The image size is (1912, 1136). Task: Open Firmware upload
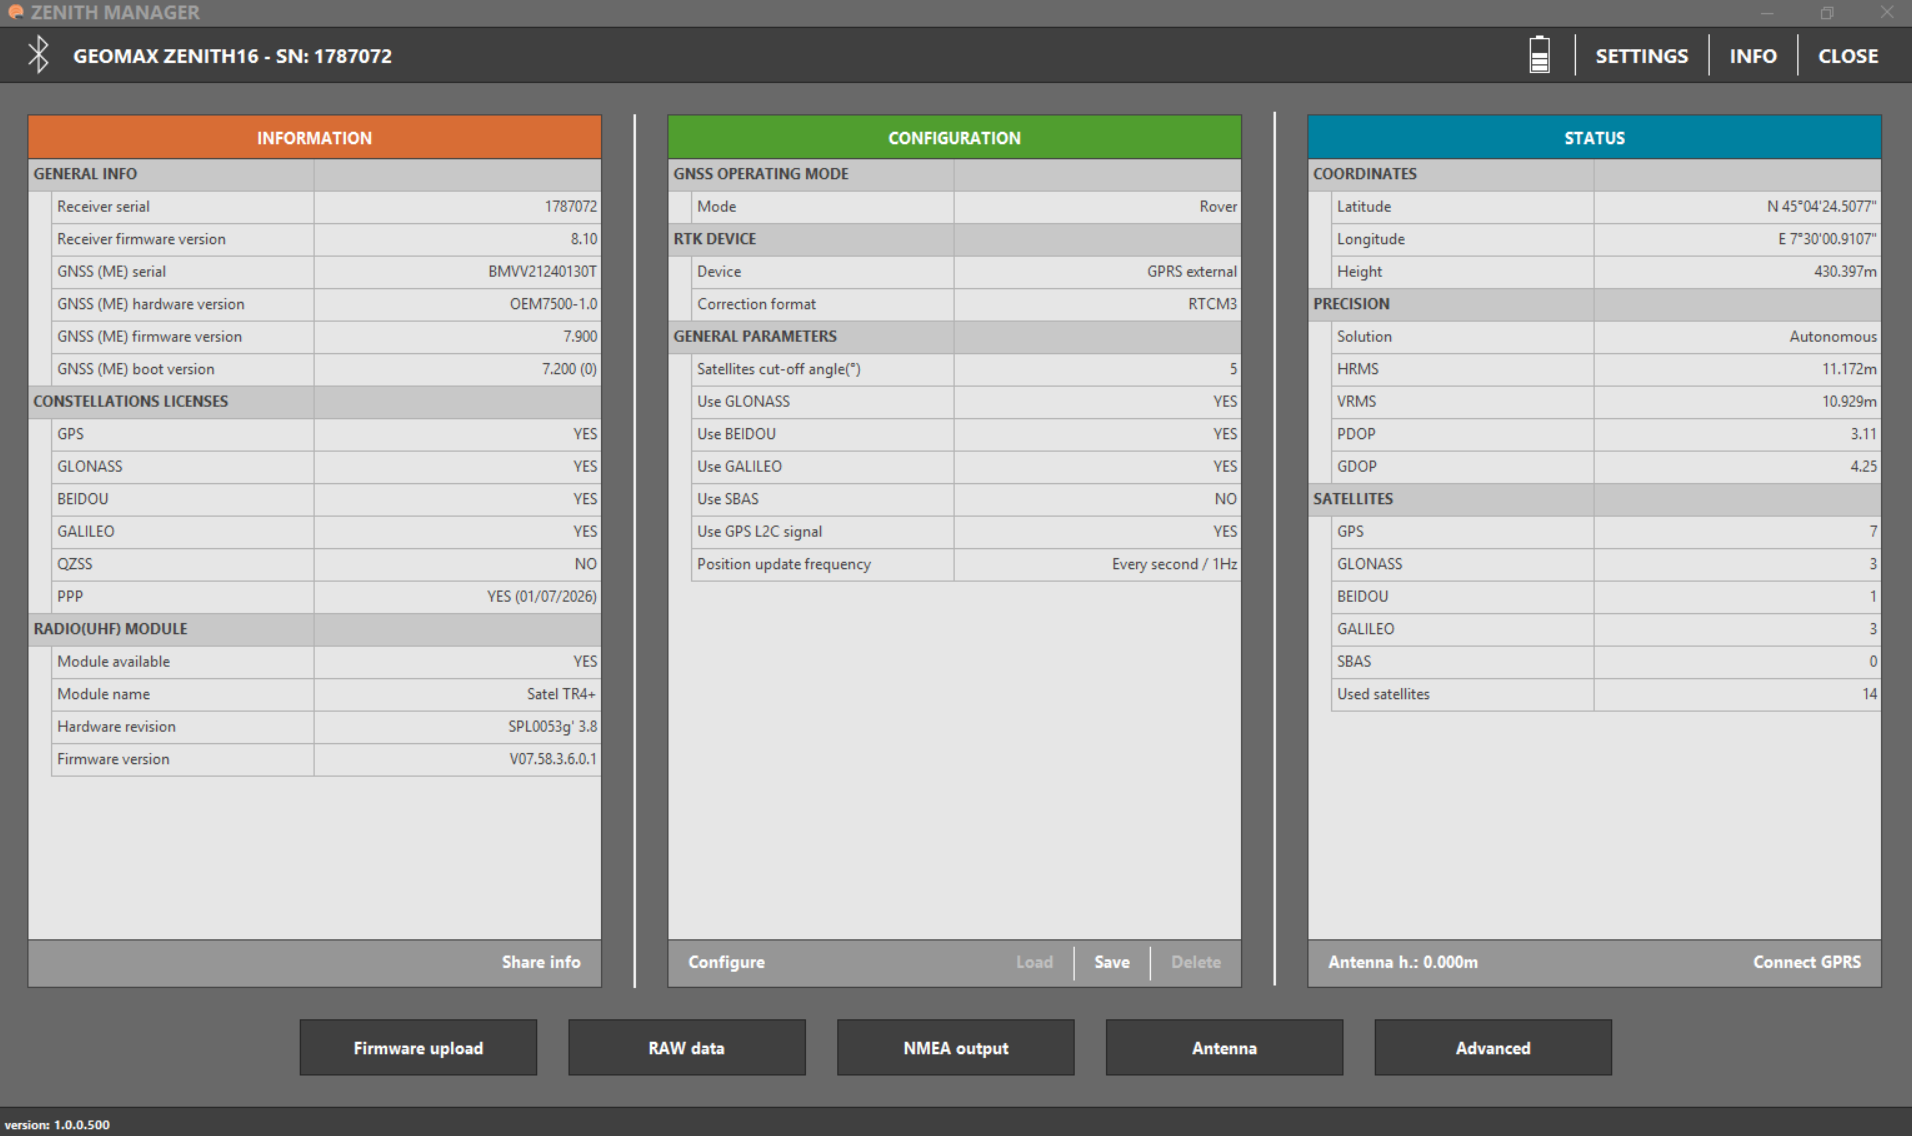418,1048
